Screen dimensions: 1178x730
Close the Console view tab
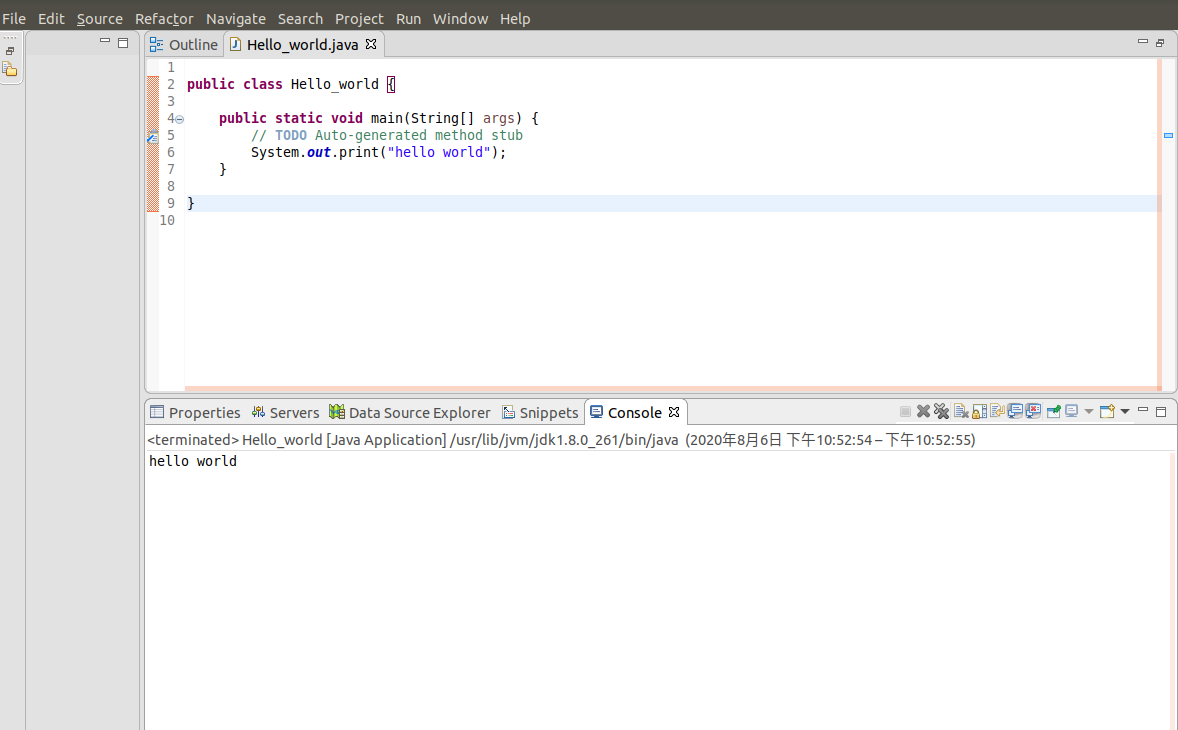pyautogui.click(x=674, y=412)
